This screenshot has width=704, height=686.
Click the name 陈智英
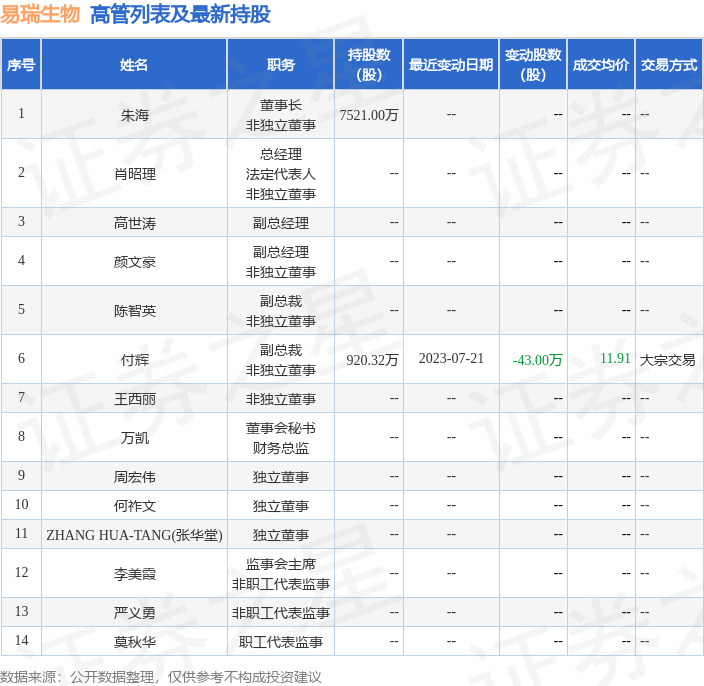point(134,311)
